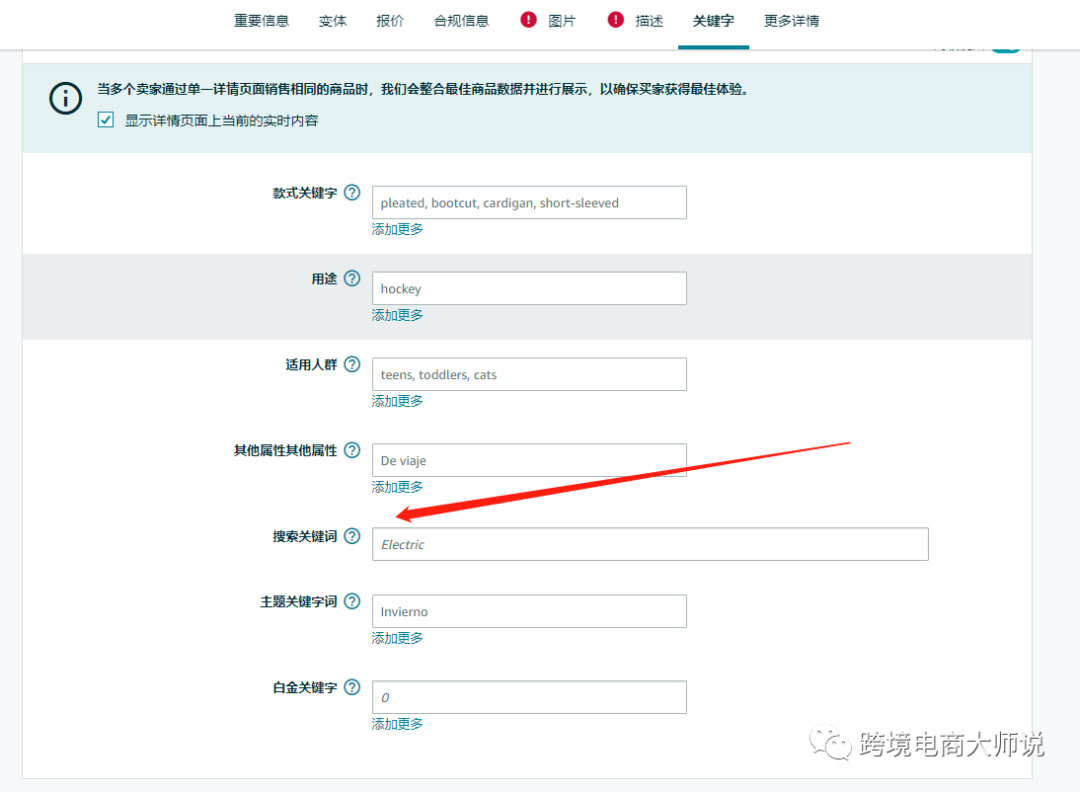Click the question mark next to 适用人群
This screenshot has height=792, width=1080.
pos(352,365)
